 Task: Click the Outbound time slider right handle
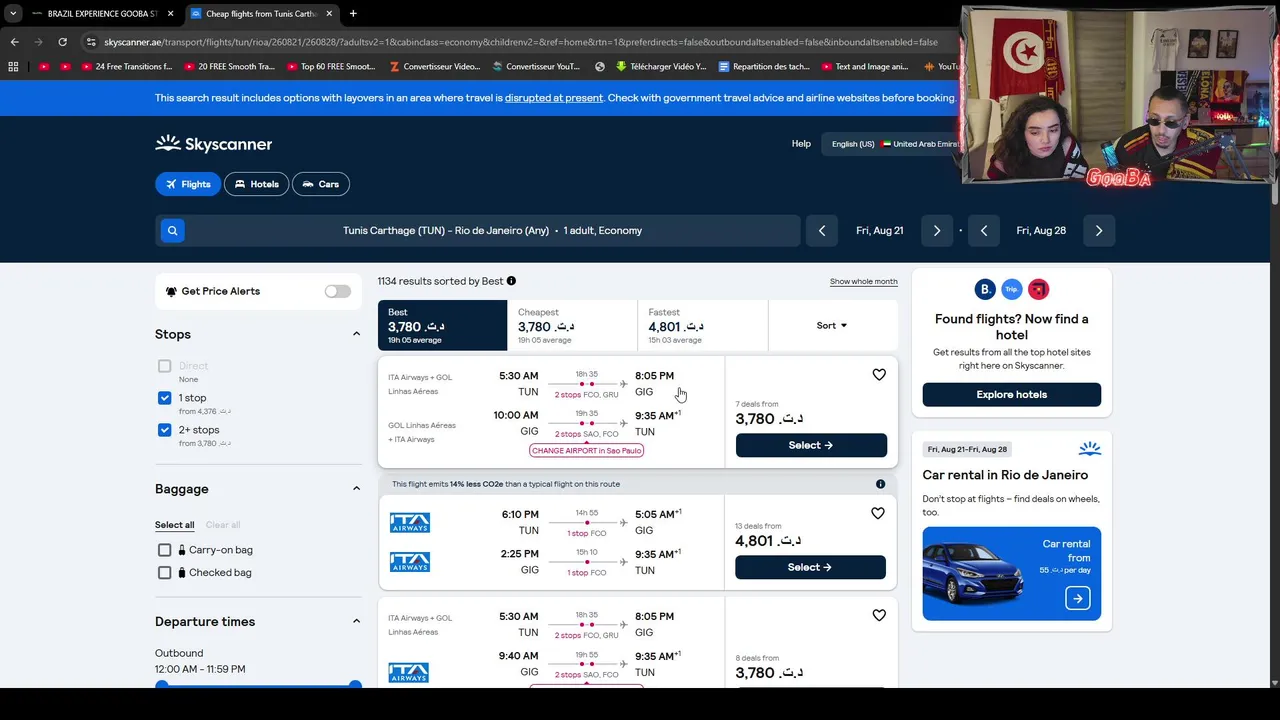click(355, 685)
